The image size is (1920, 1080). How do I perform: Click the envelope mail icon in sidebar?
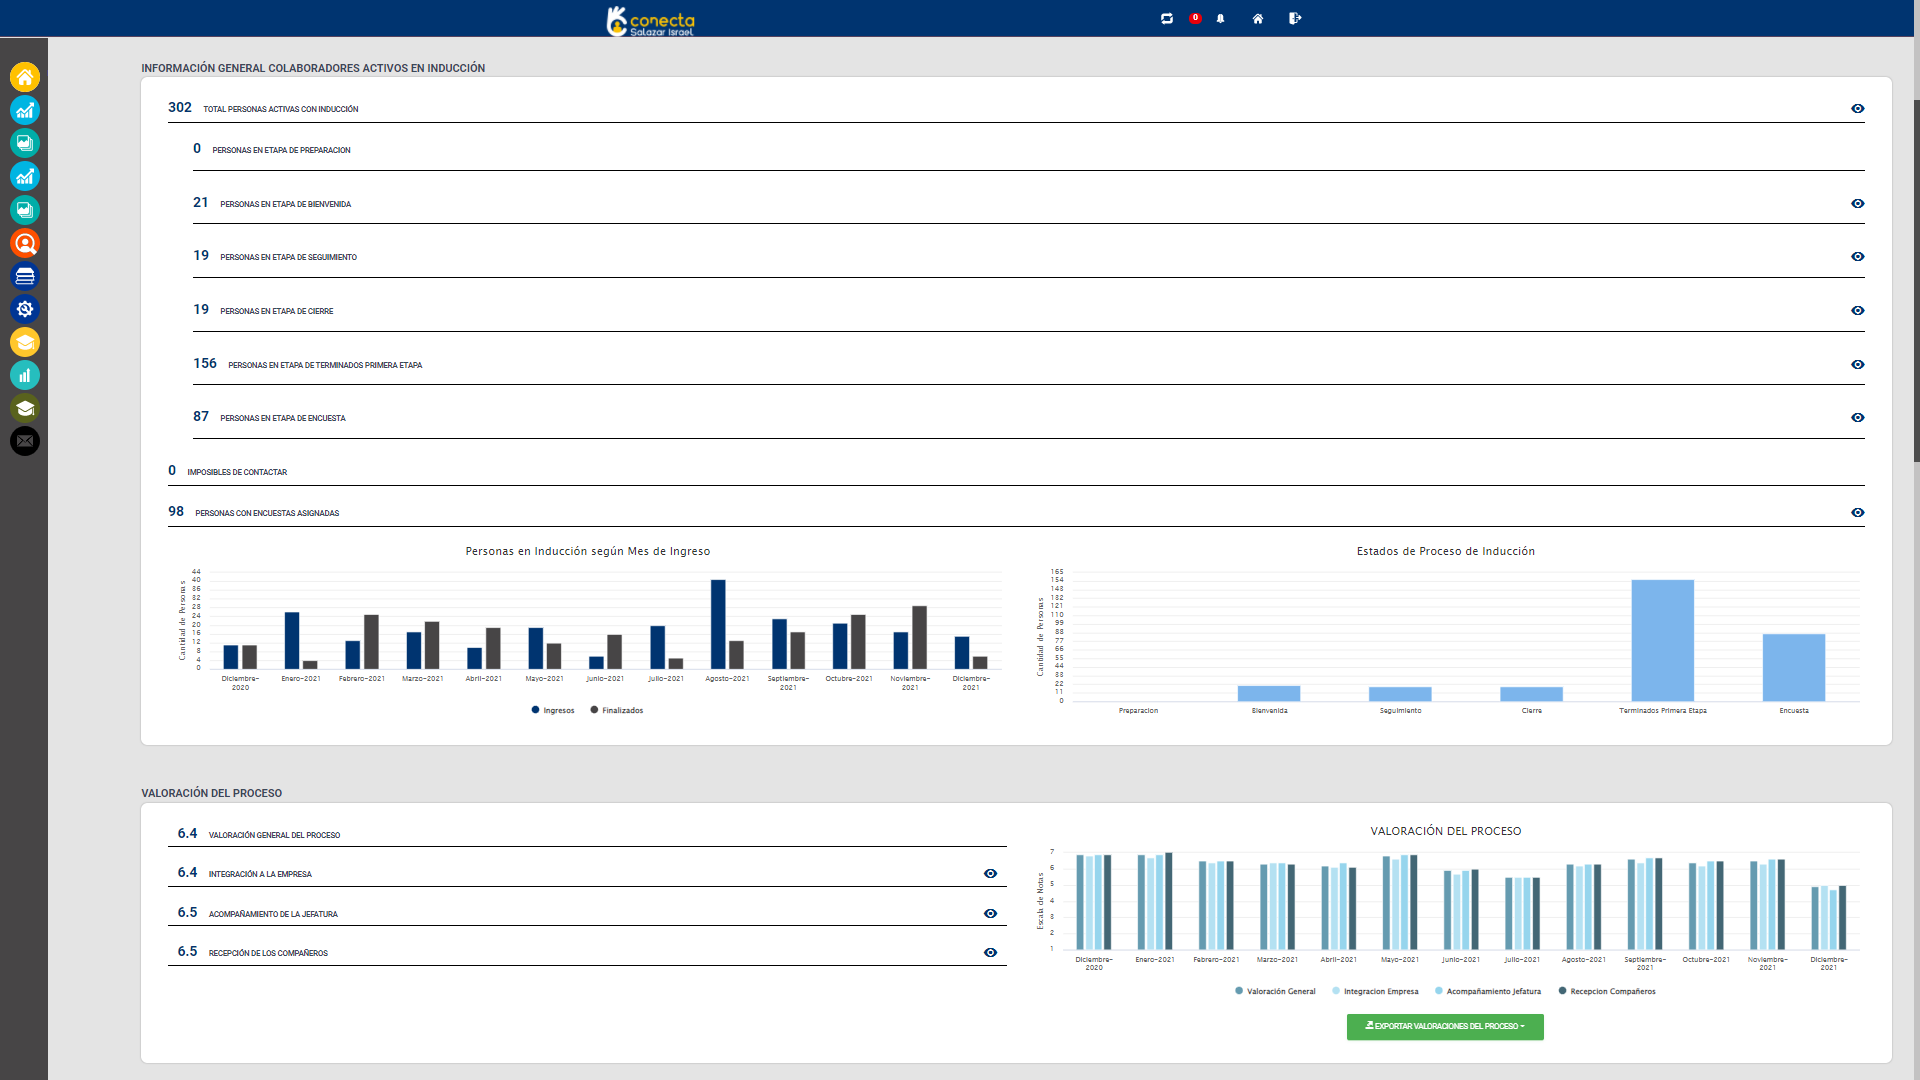click(x=25, y=441)
